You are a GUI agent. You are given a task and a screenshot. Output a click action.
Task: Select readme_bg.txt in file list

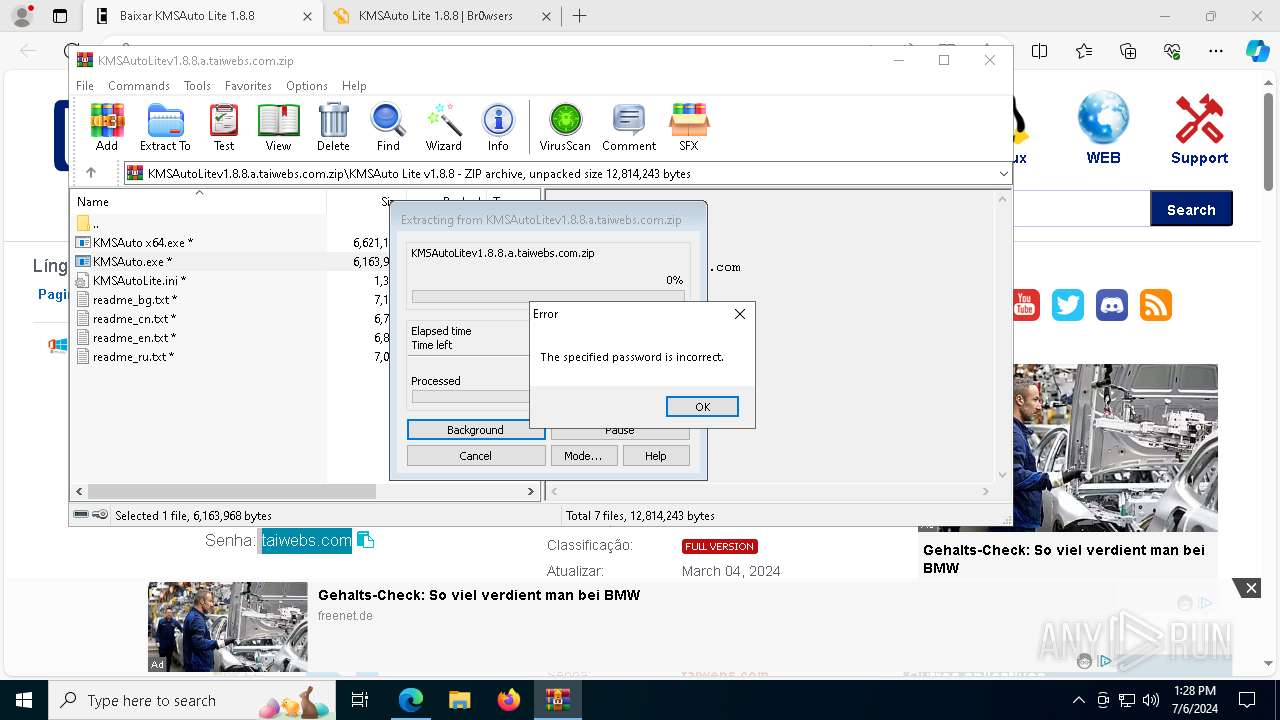tap(127, 299)
